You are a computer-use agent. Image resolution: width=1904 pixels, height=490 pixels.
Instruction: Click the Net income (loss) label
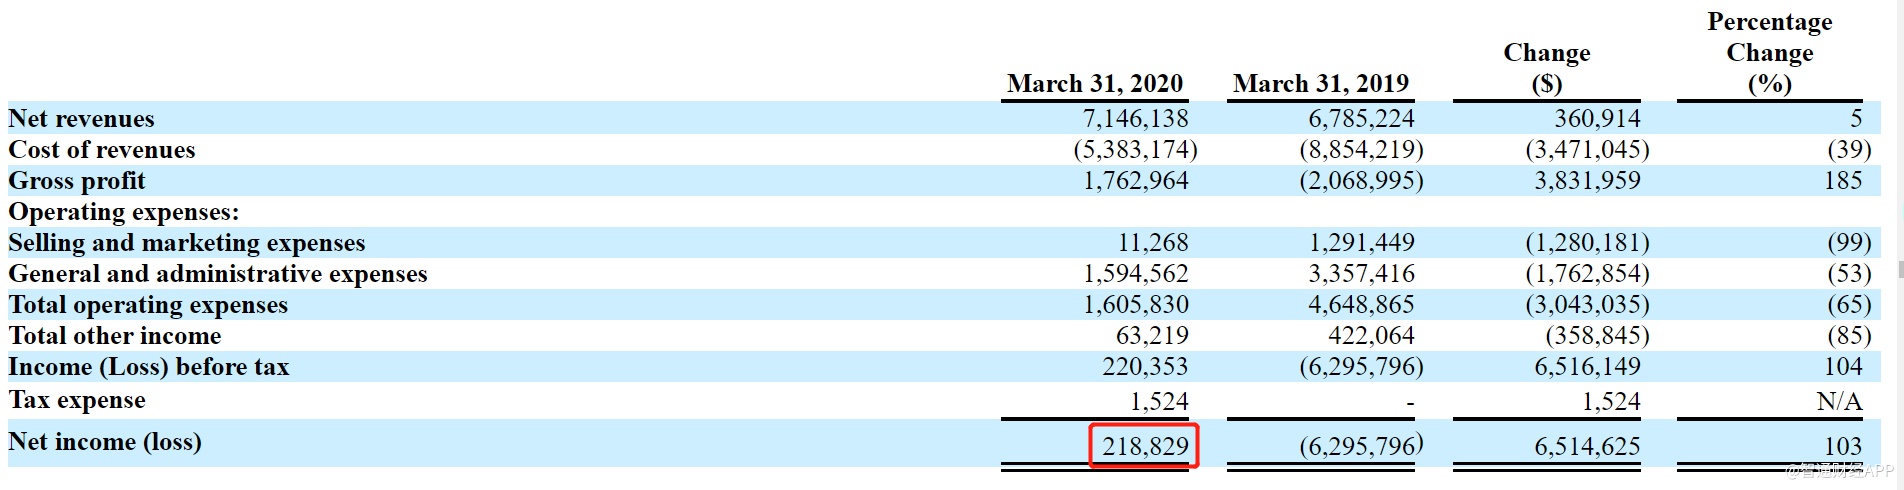105,442
